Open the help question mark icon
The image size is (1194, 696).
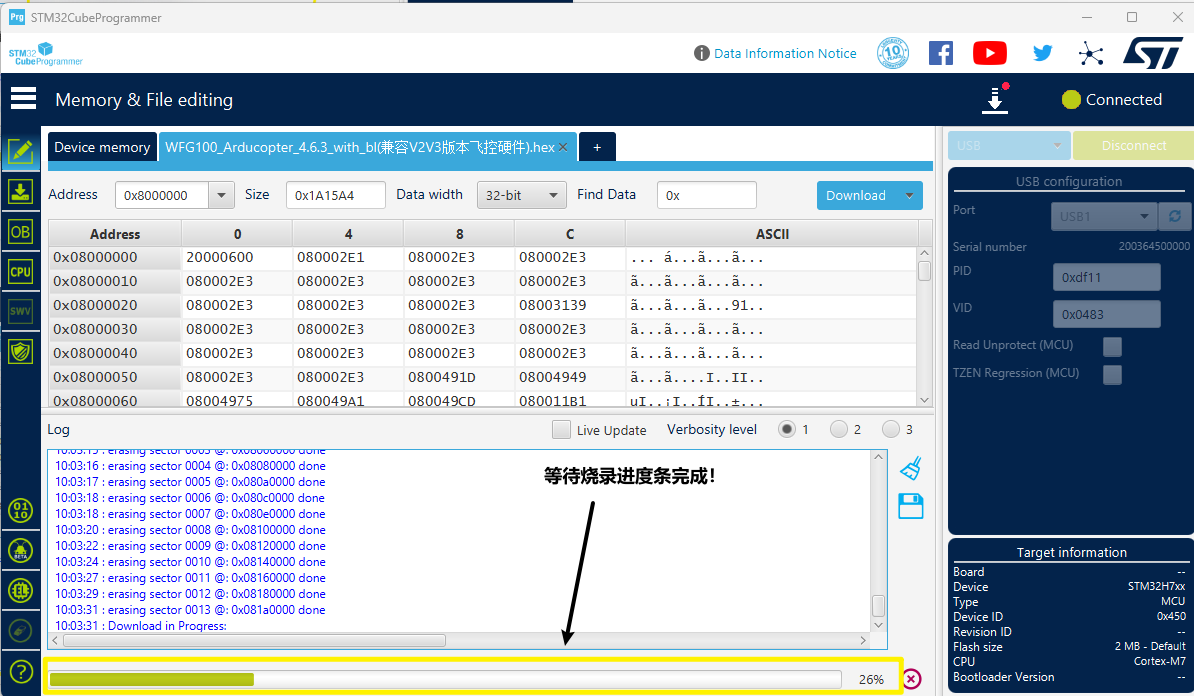[21, 671]
